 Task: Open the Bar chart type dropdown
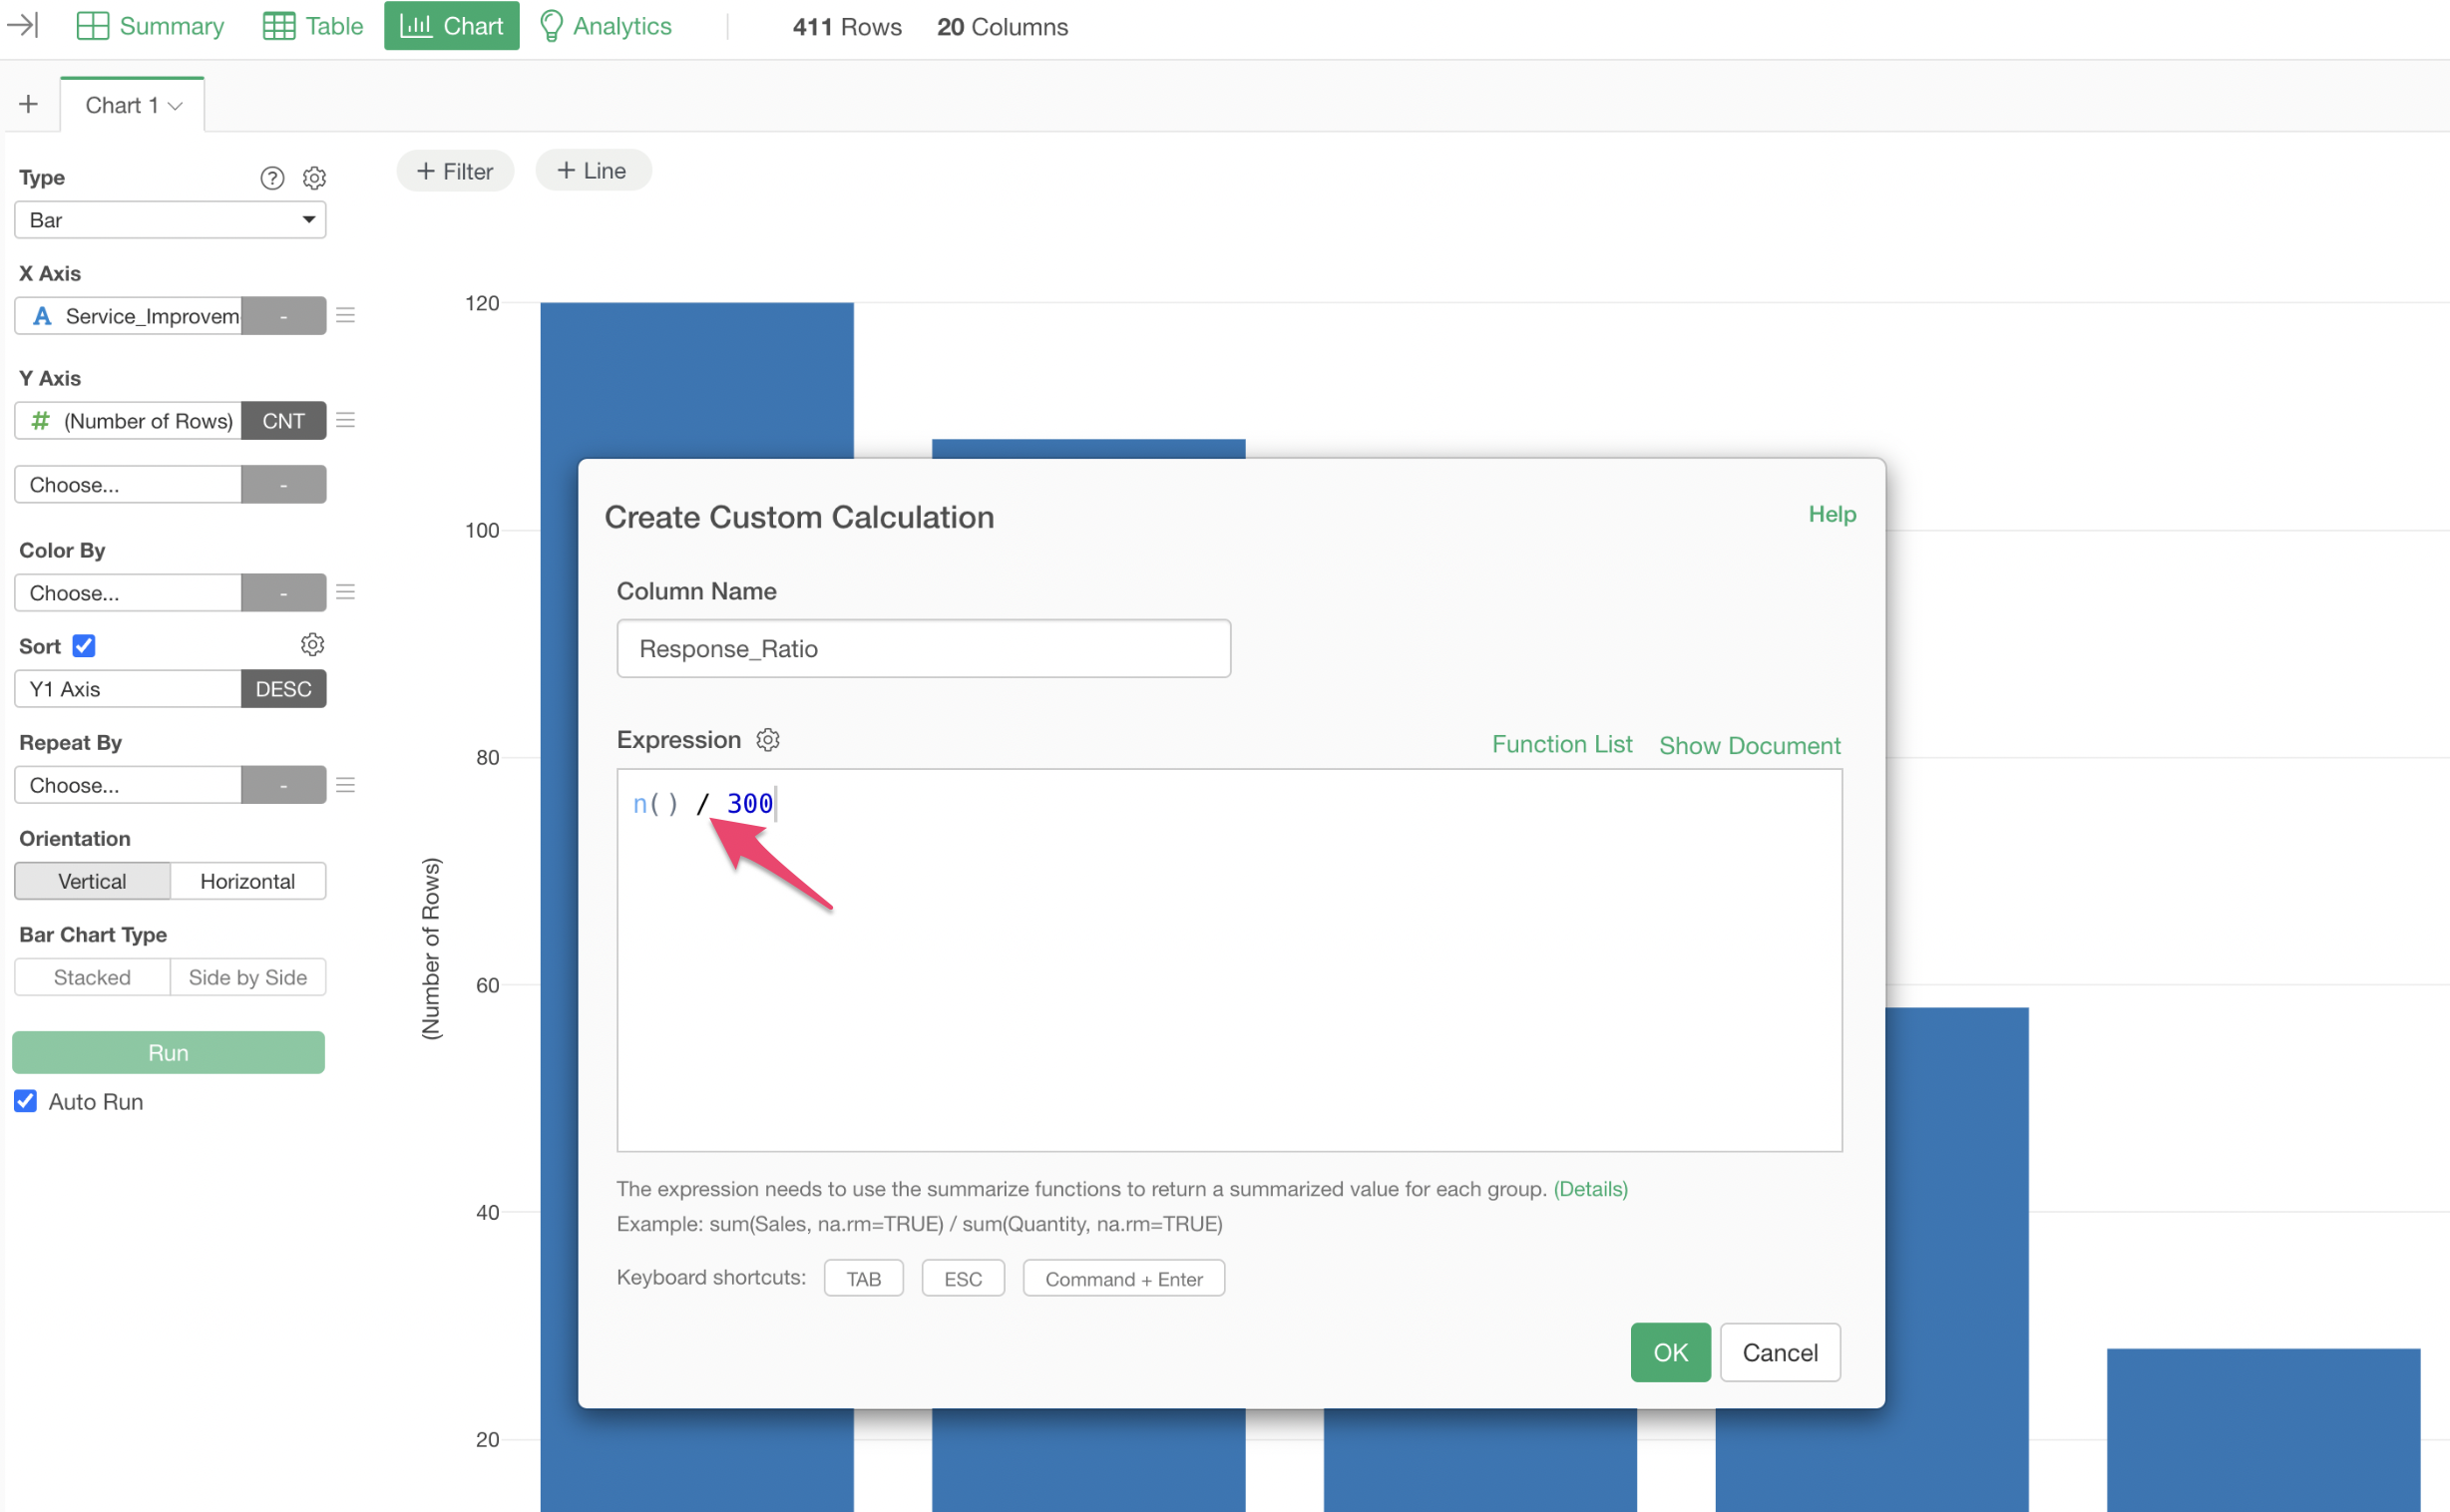(x=170, y=220)
